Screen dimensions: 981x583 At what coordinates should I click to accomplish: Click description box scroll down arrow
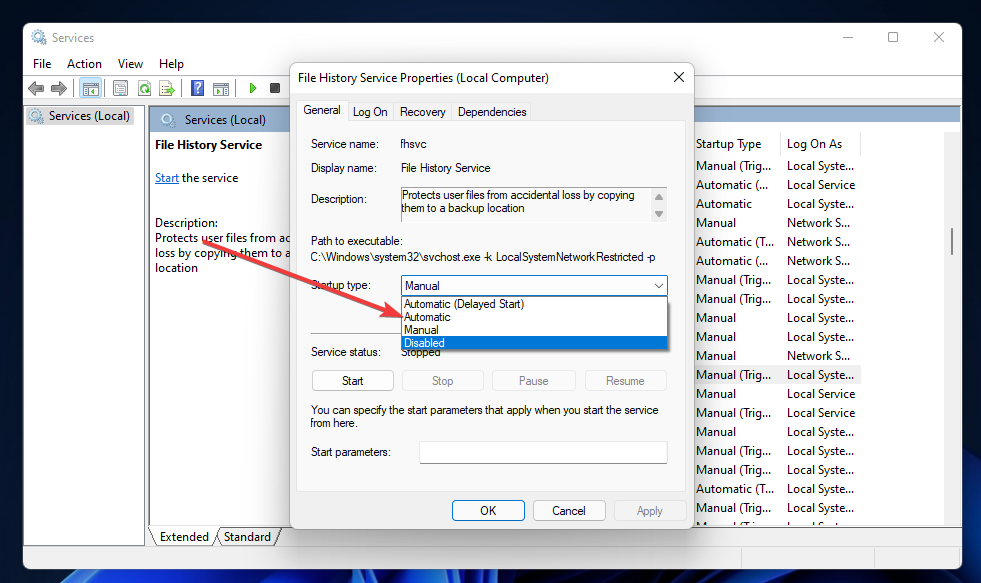[659, 214]
